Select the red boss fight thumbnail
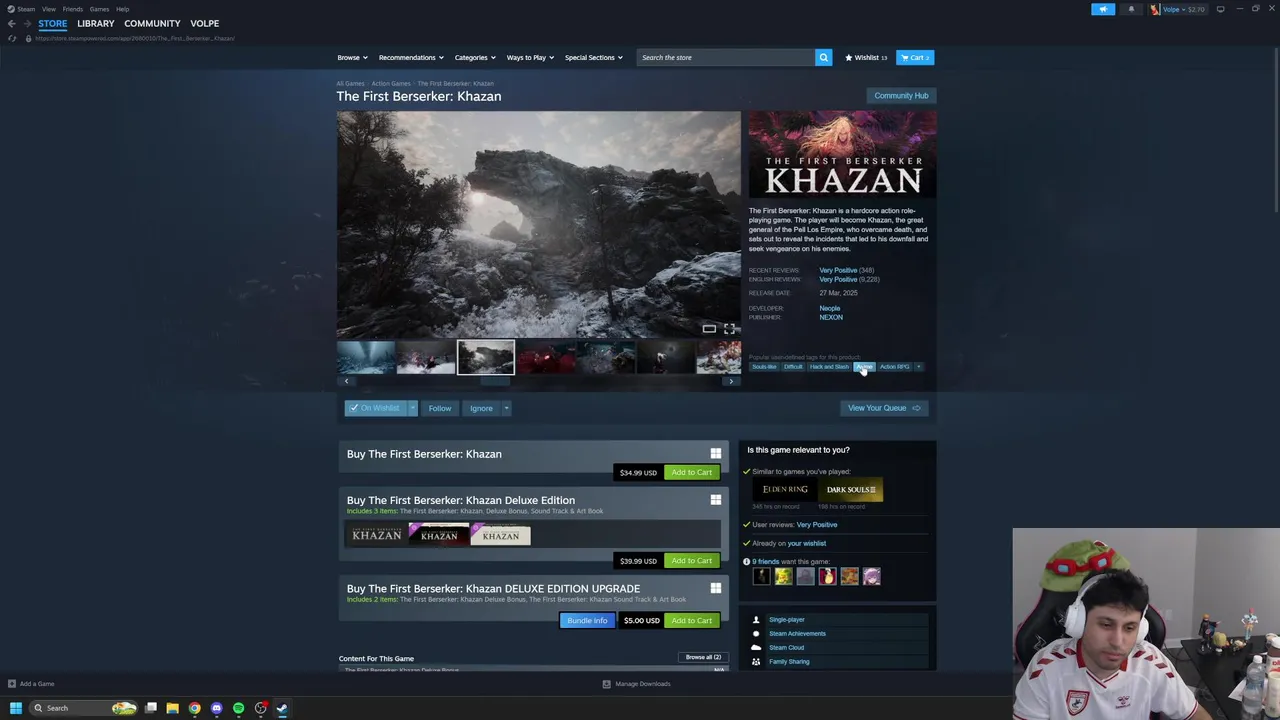 coord(546,357)
